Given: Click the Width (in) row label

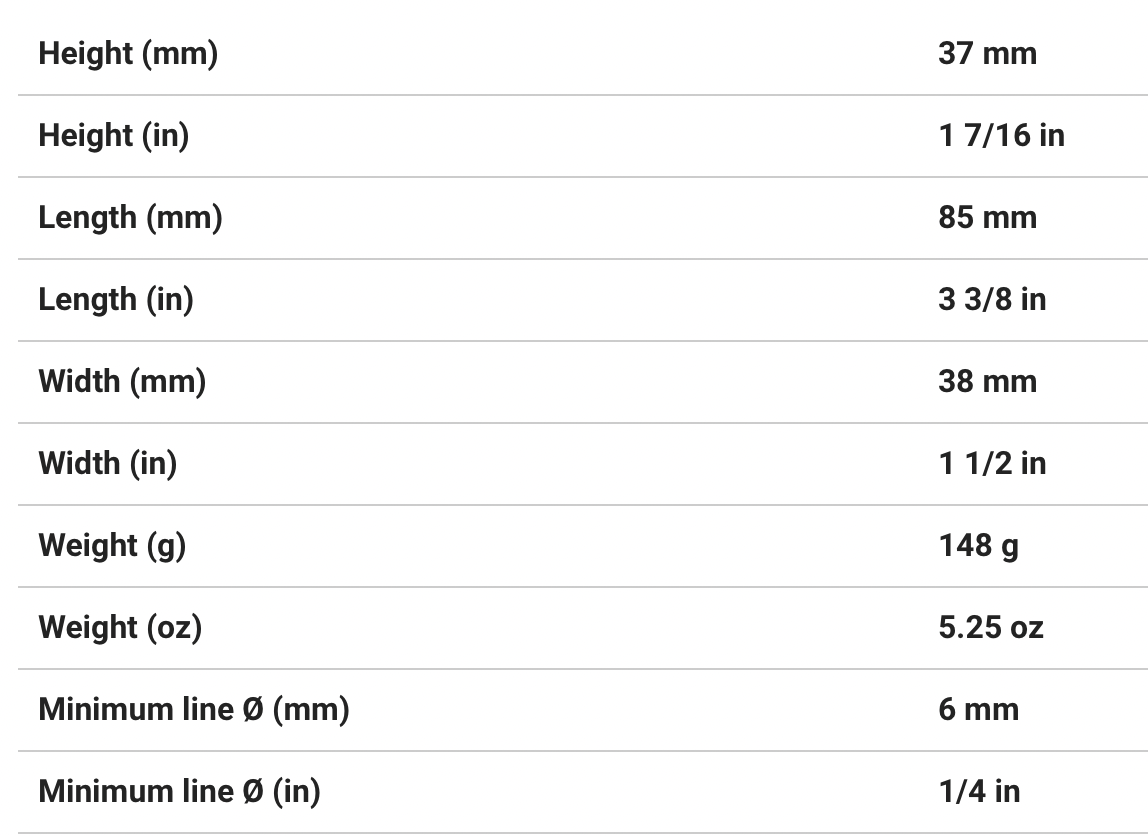Looking at the screenshot, I should (107, 463).
